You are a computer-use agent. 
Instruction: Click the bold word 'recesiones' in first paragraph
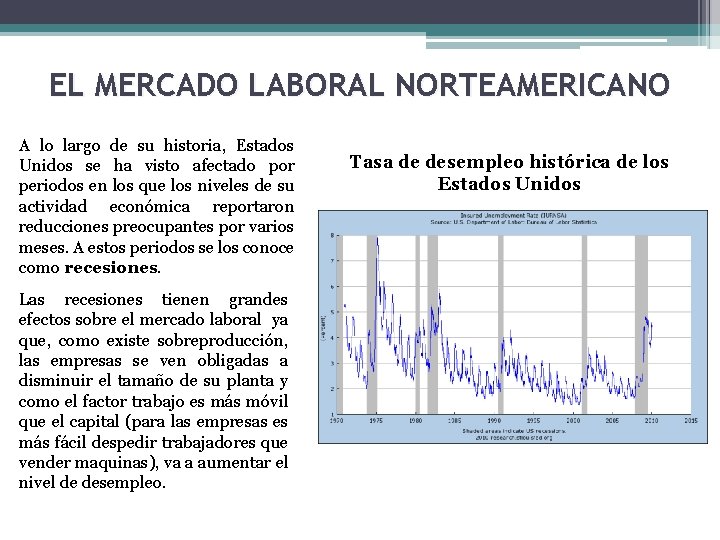111,268
